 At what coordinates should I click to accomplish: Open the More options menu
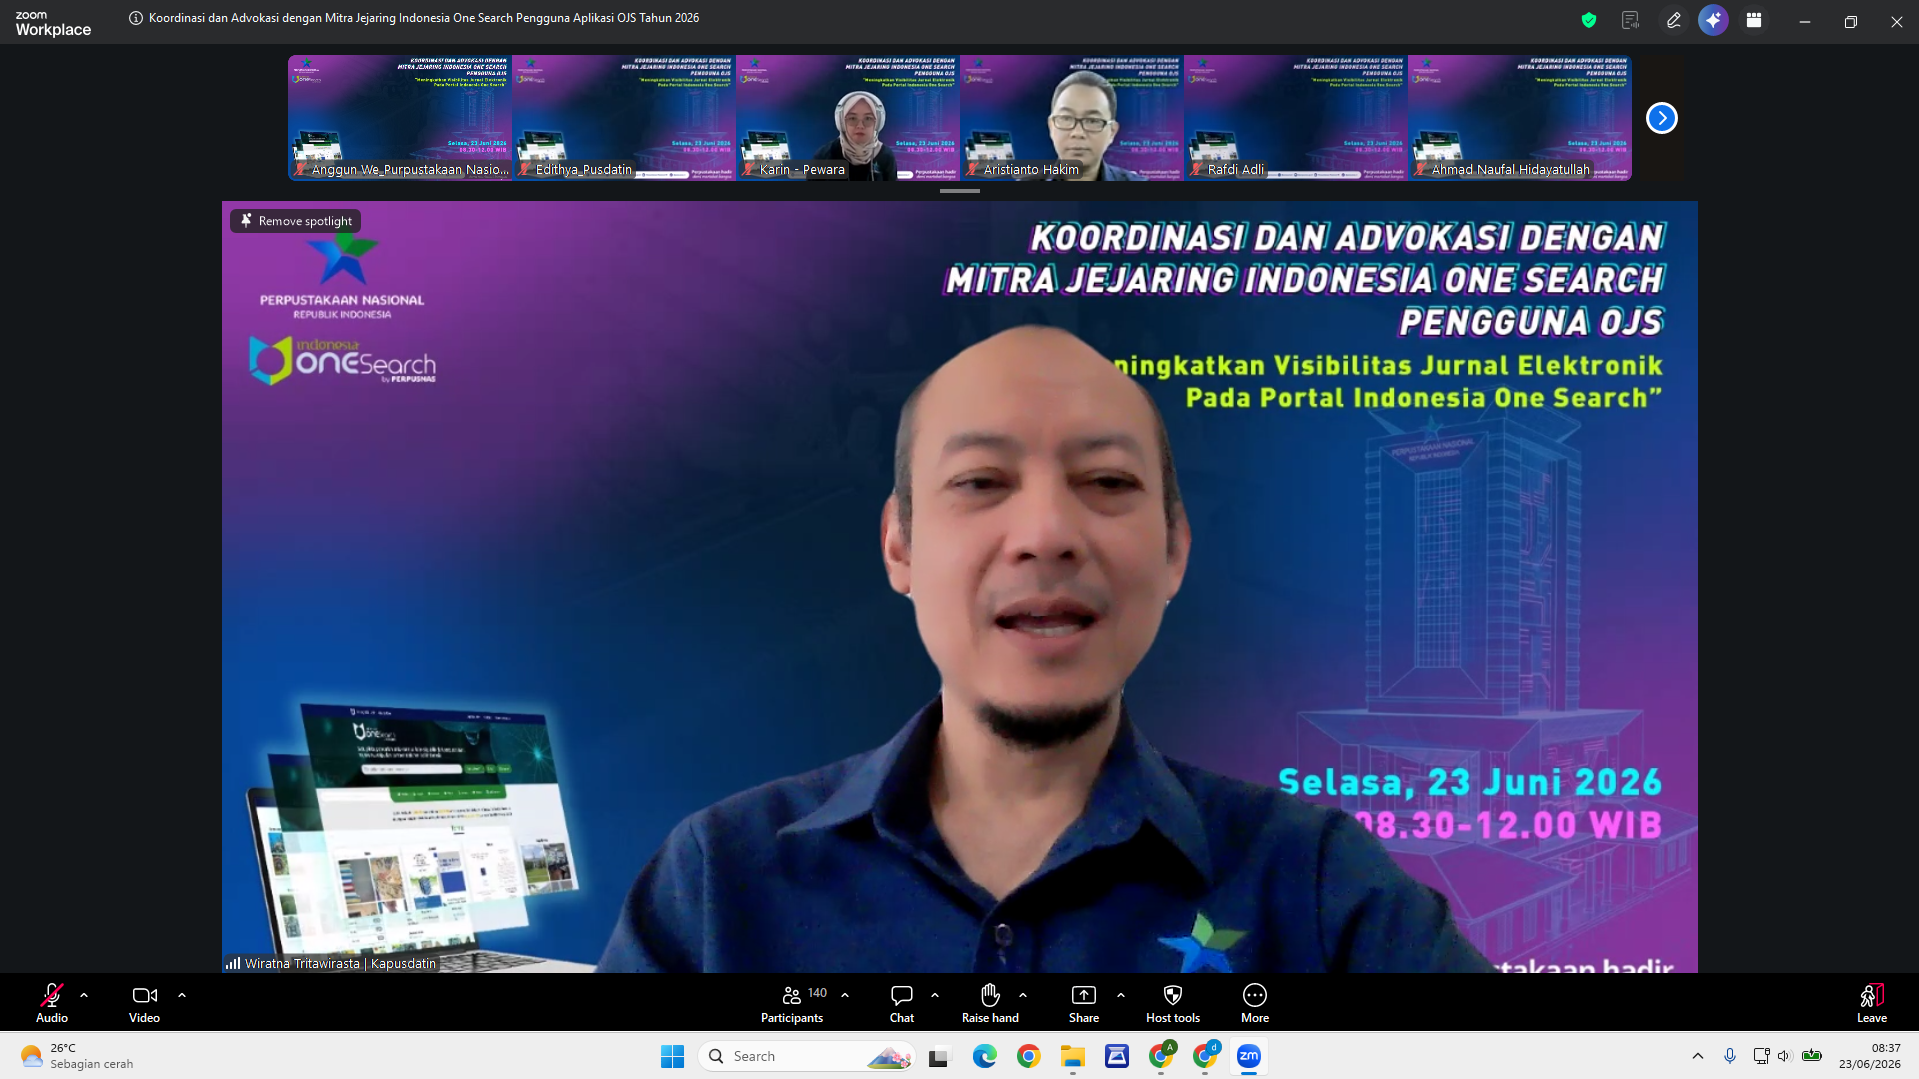(1255, 1003)
